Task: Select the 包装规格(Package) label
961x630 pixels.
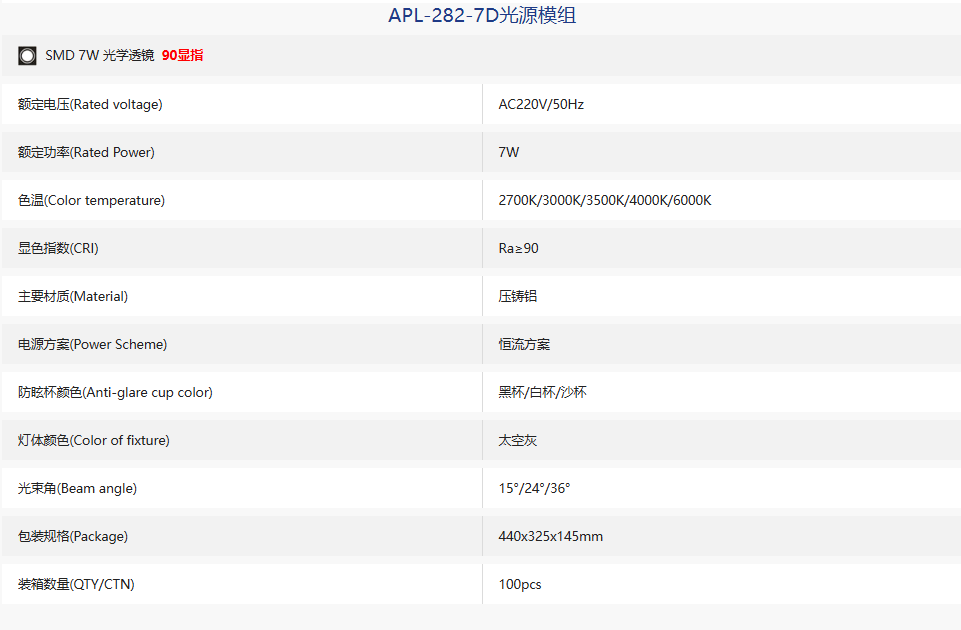Action: pos(73,536)
